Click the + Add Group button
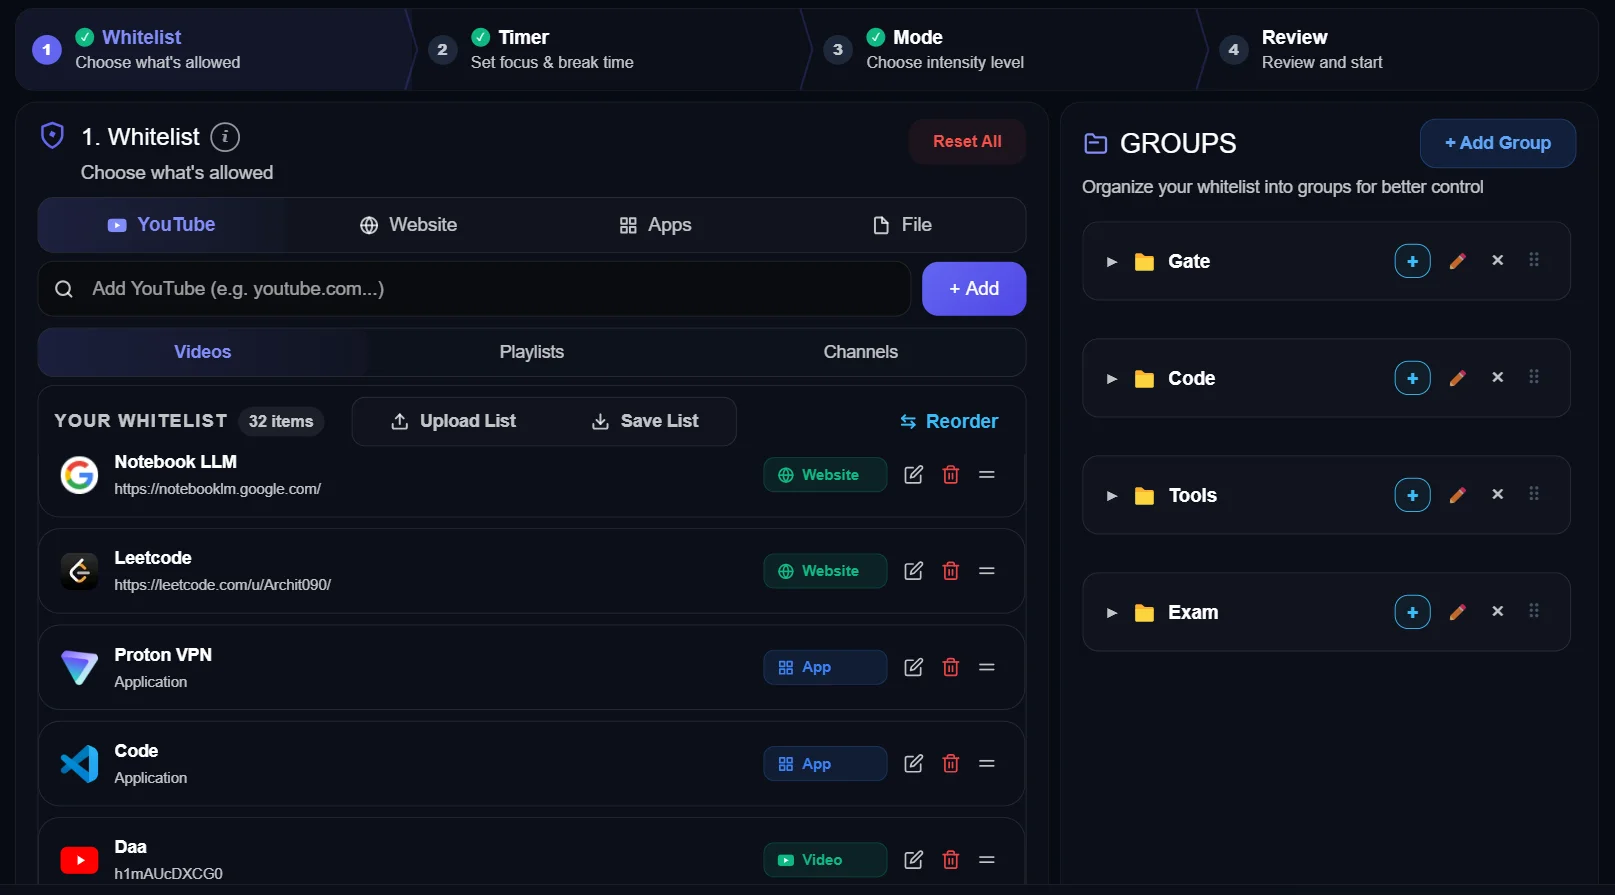The width and height of the screenshot is (1615, 895). point(1498,143)
